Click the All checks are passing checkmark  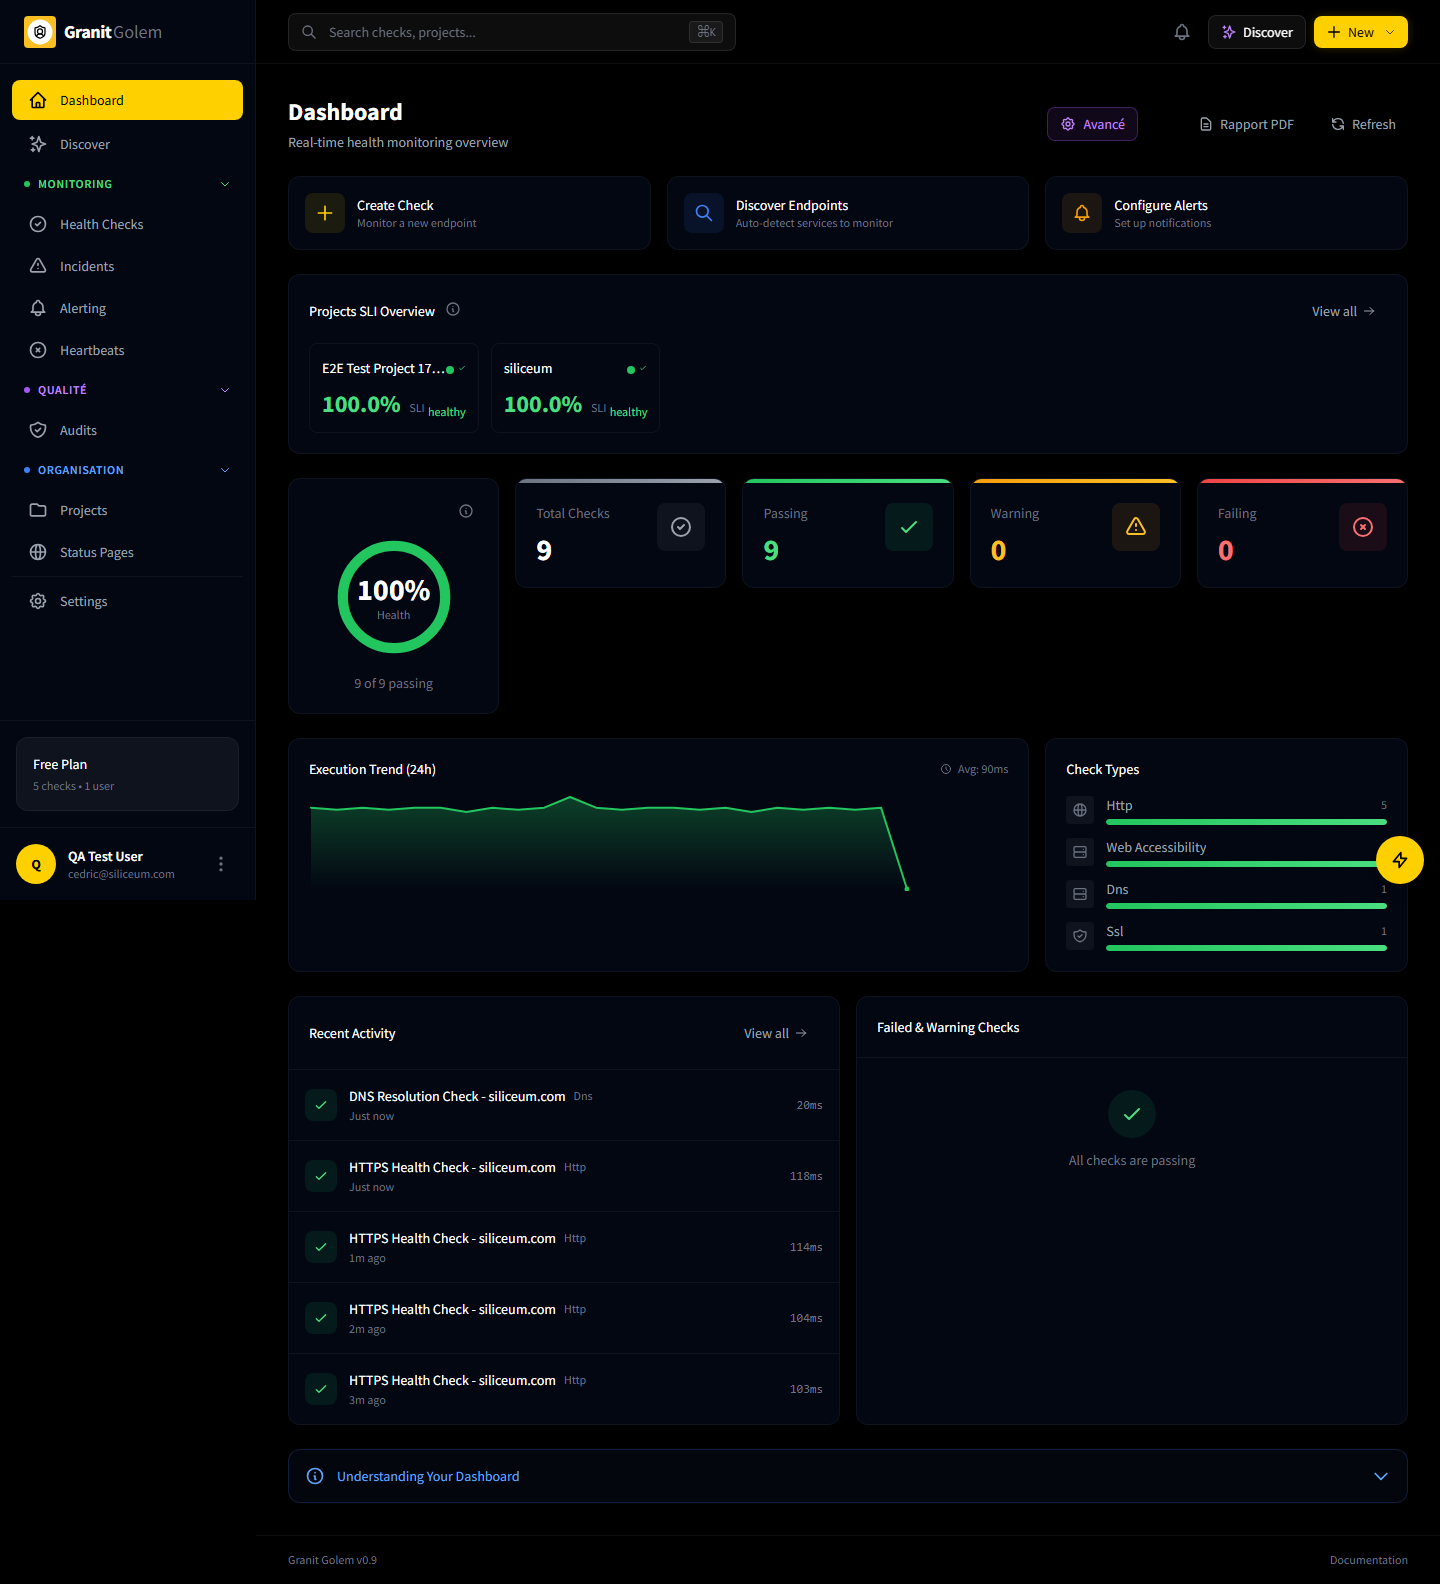[1132, 1114]
